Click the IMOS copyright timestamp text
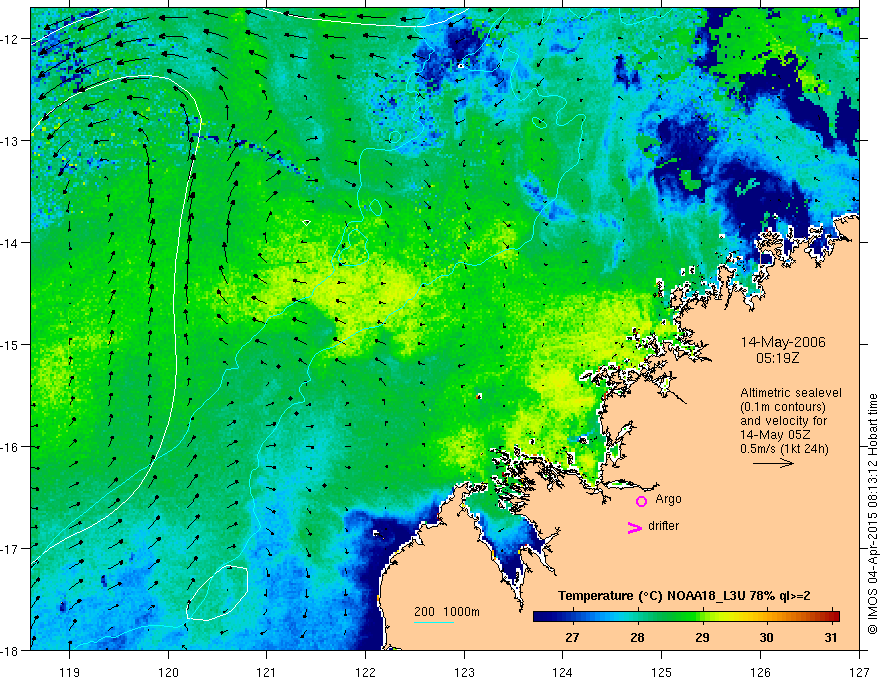 point(872,515)
